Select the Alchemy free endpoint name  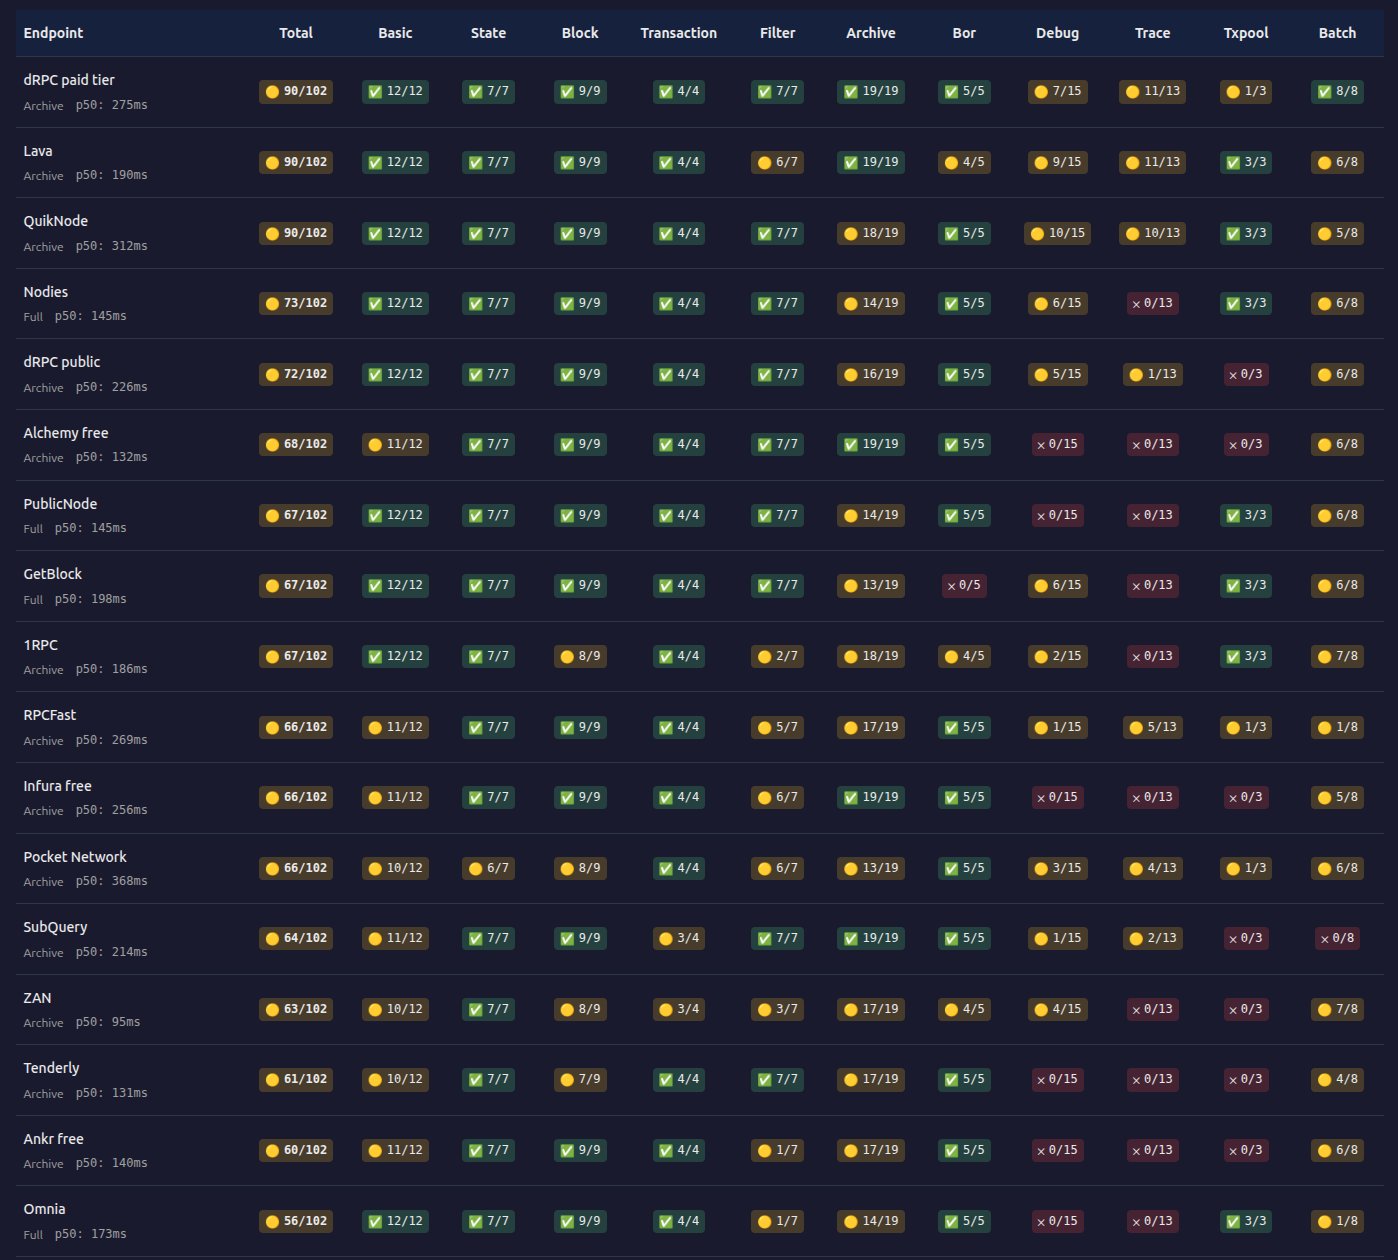coord(66,433)
